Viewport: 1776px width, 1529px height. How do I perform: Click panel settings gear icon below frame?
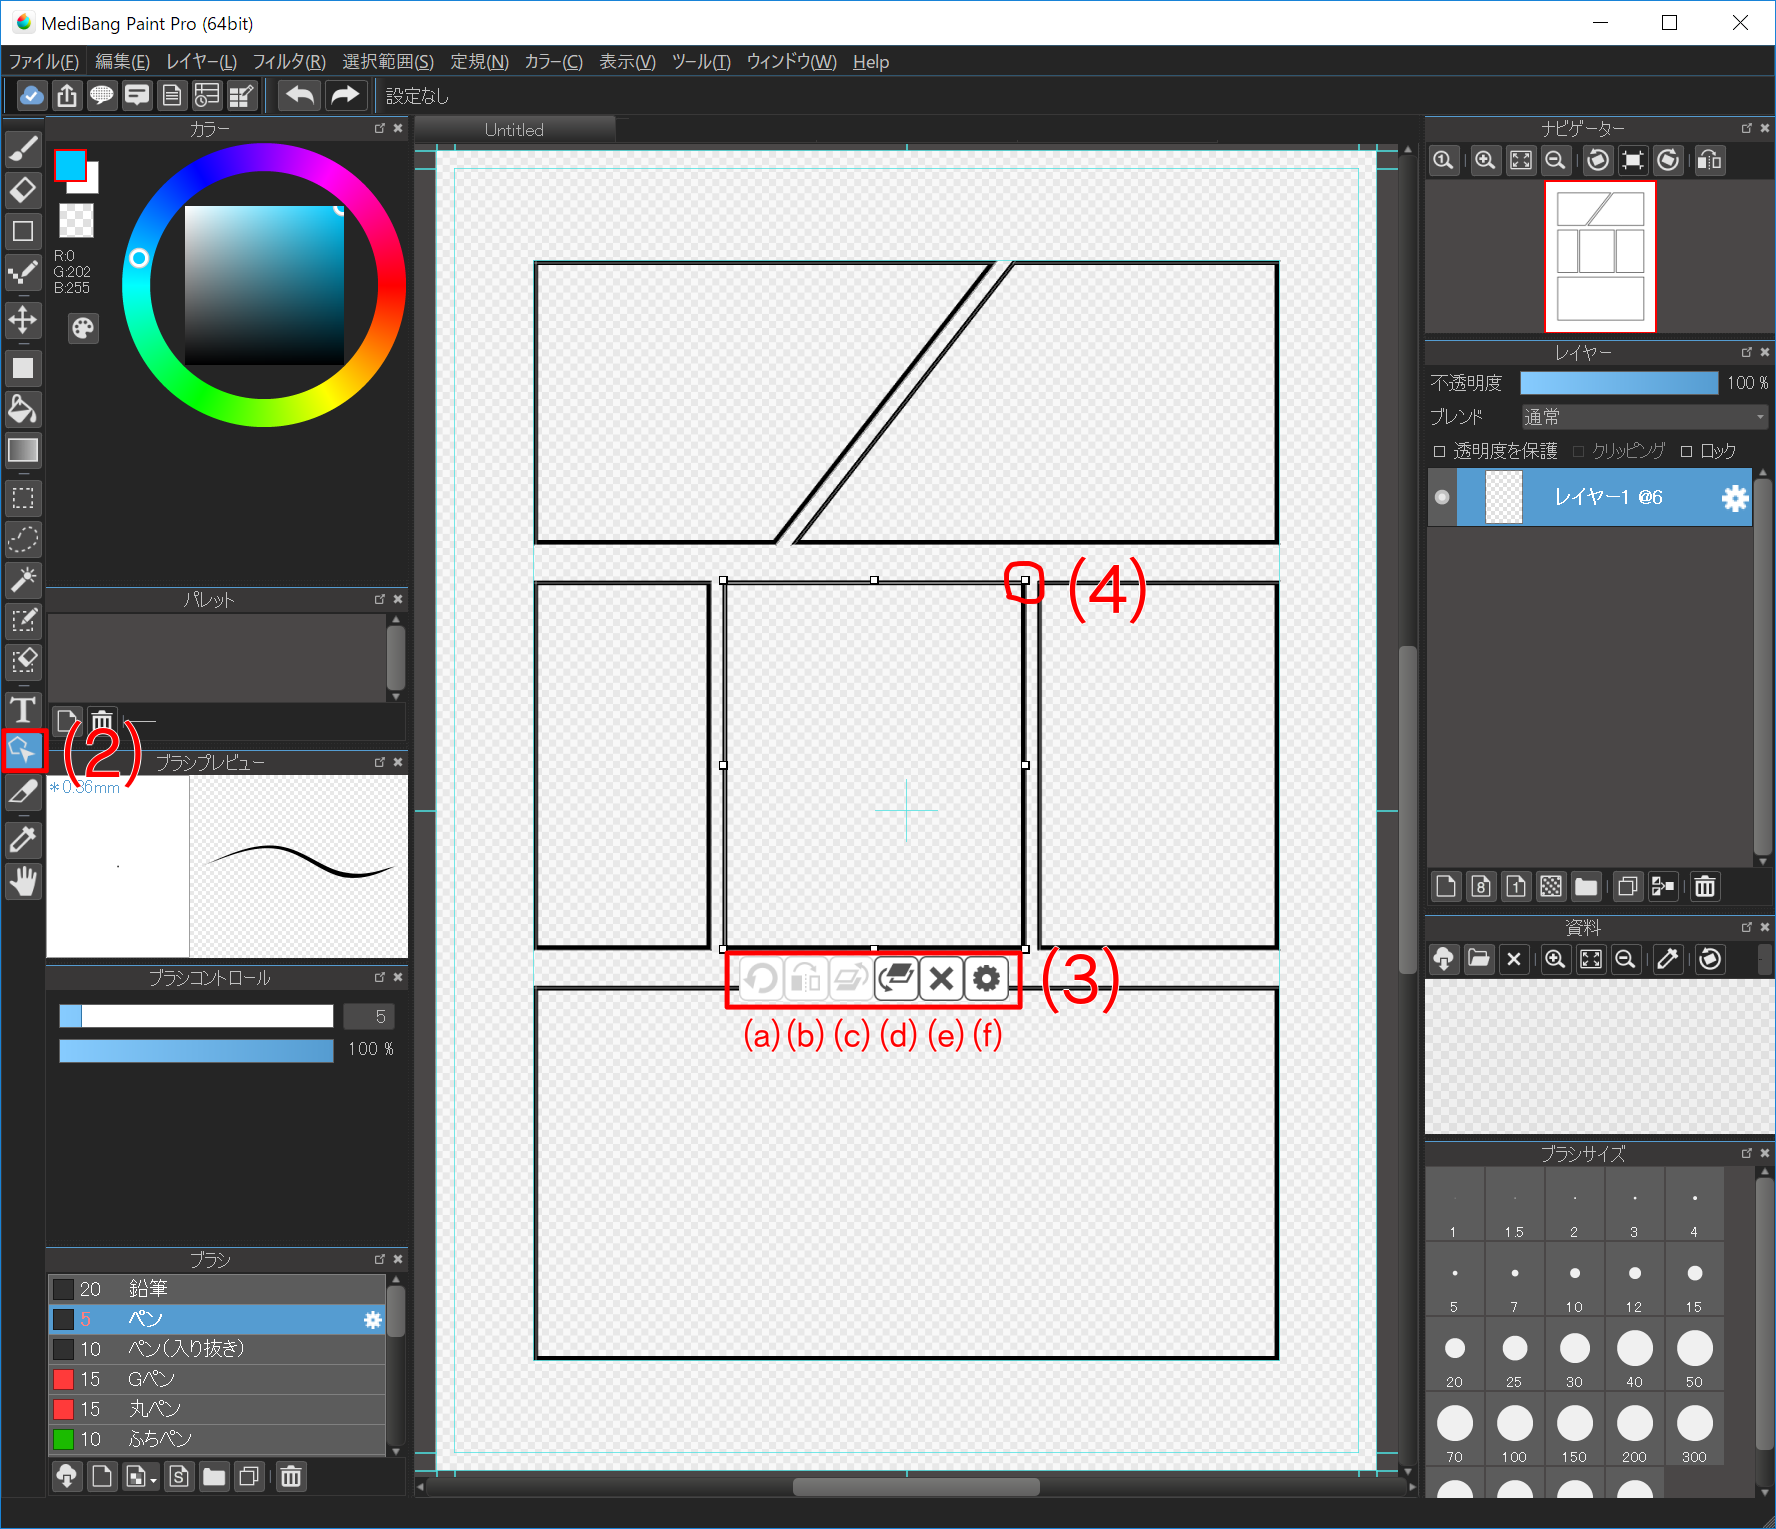coord(986,979)
